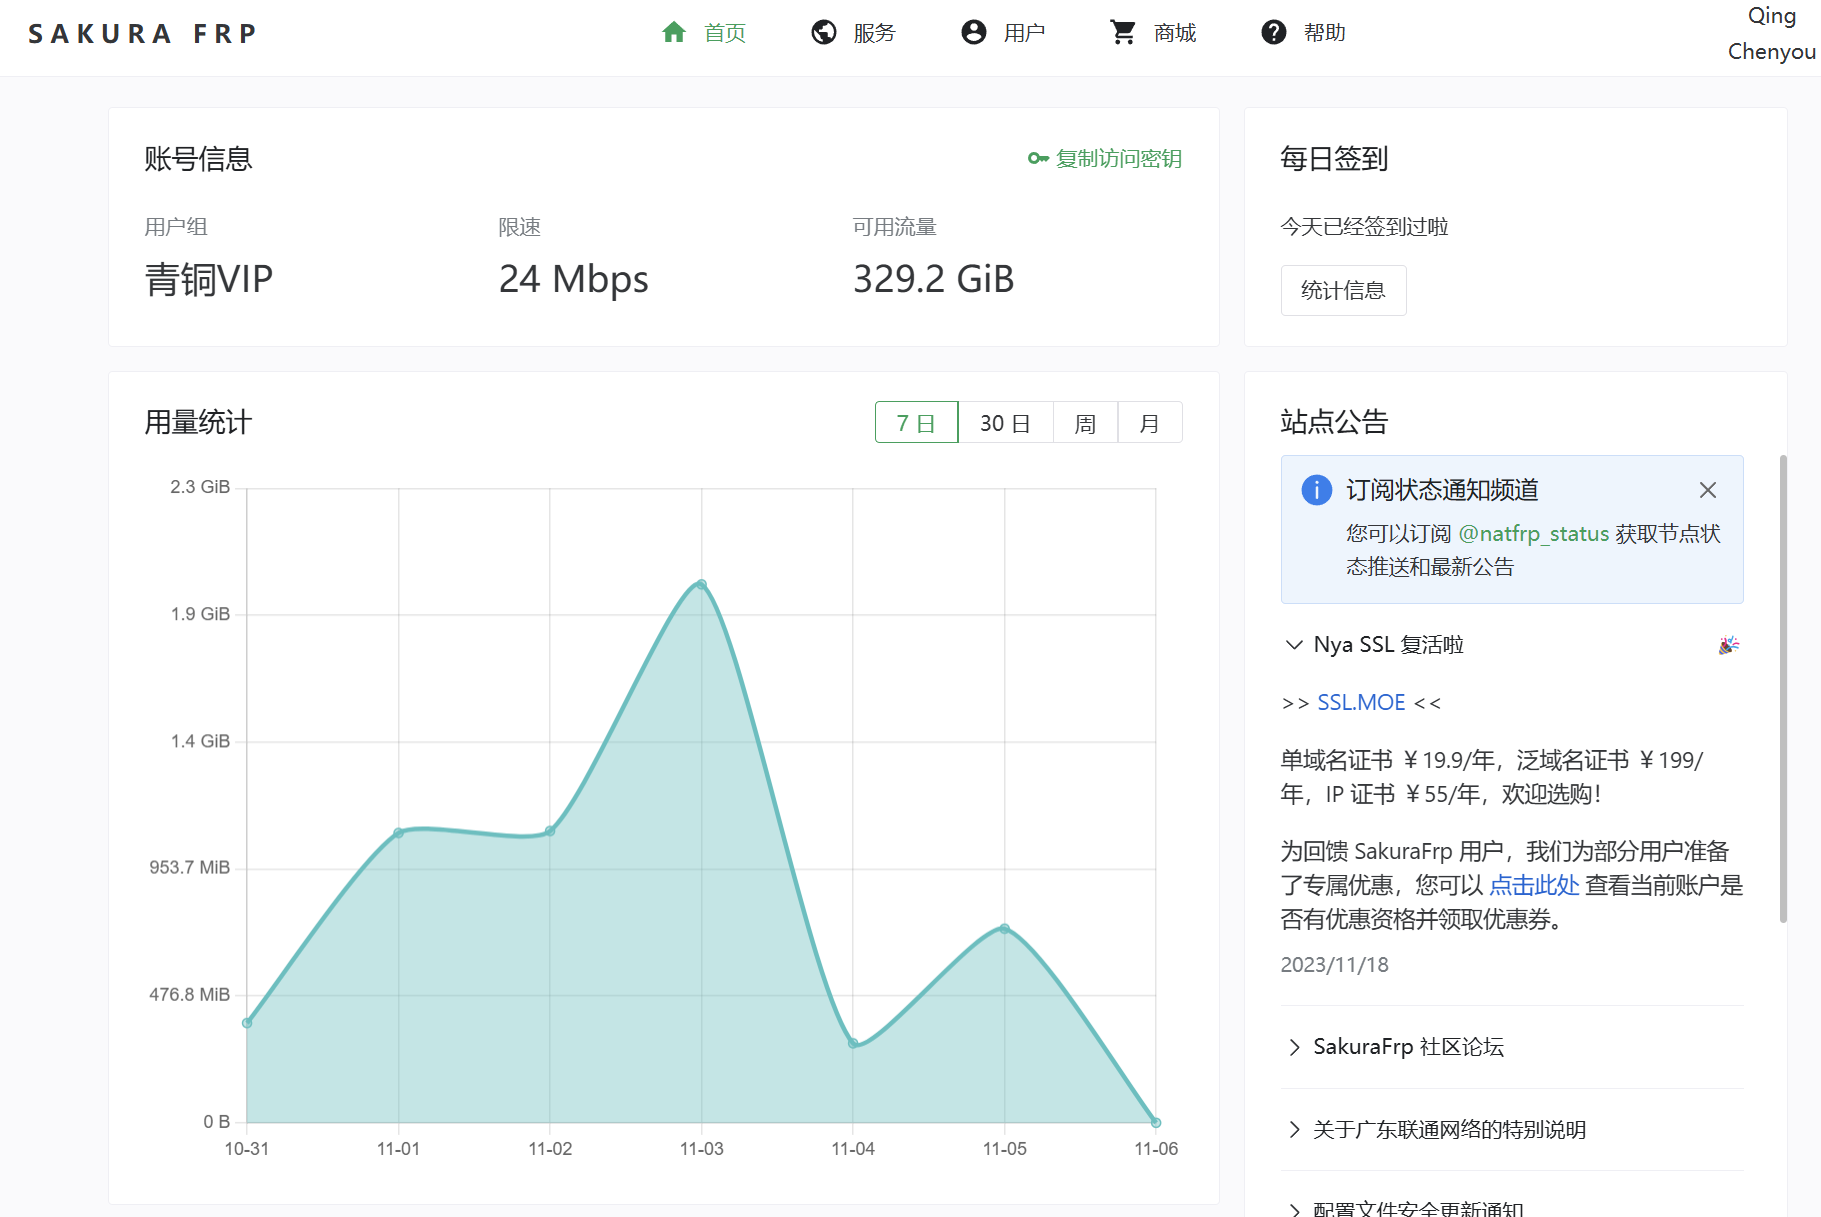Open the 商城 menu

(1175, 33)
